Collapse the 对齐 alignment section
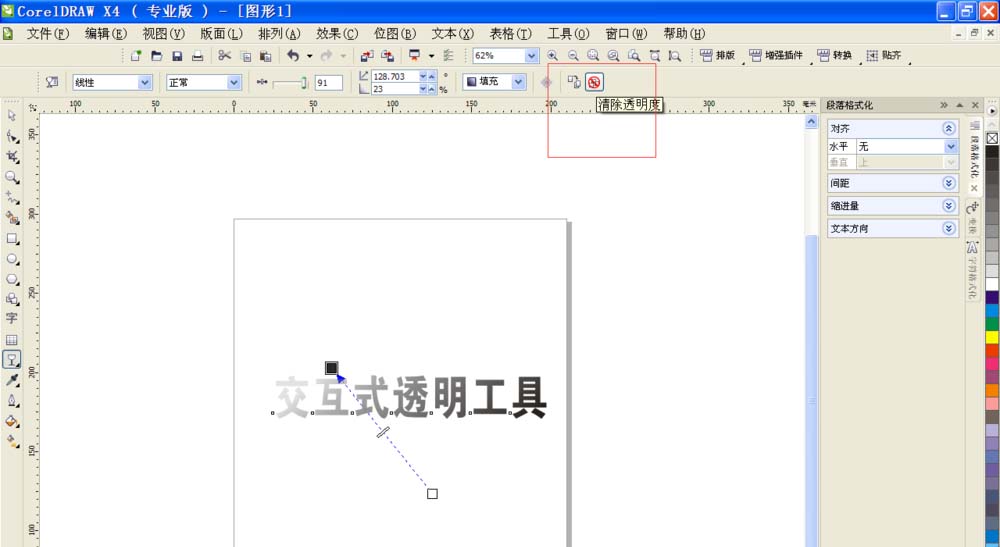Screen dimensions: 1000x547 tap(948, 128)
